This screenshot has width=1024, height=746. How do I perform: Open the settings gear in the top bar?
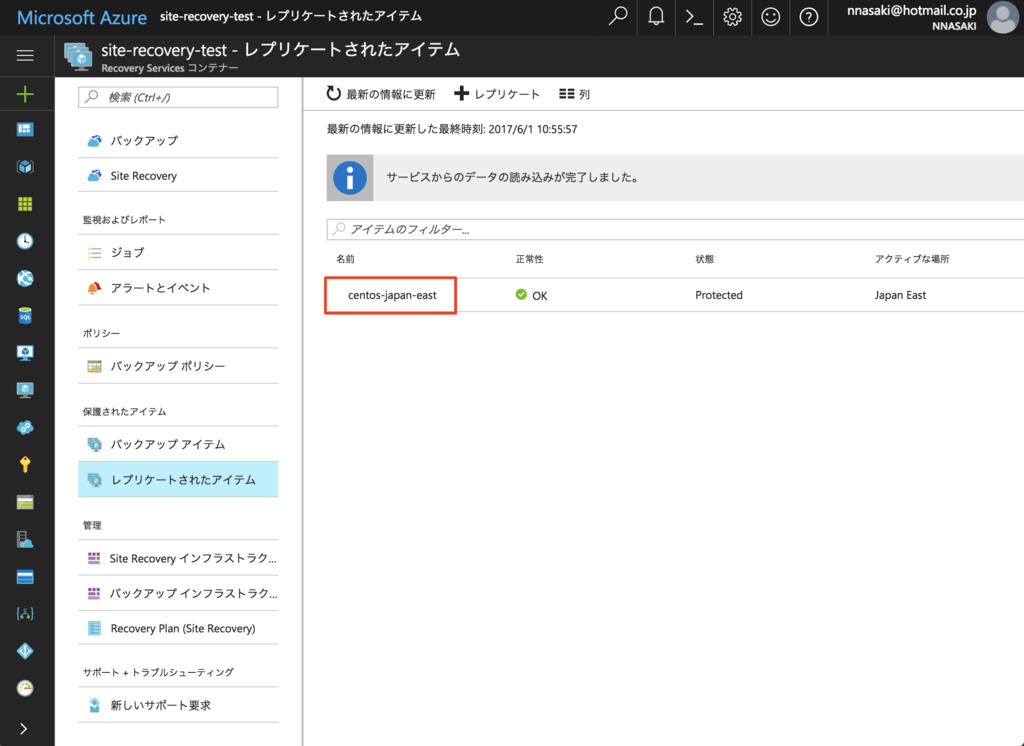click(x=732, y=17)
